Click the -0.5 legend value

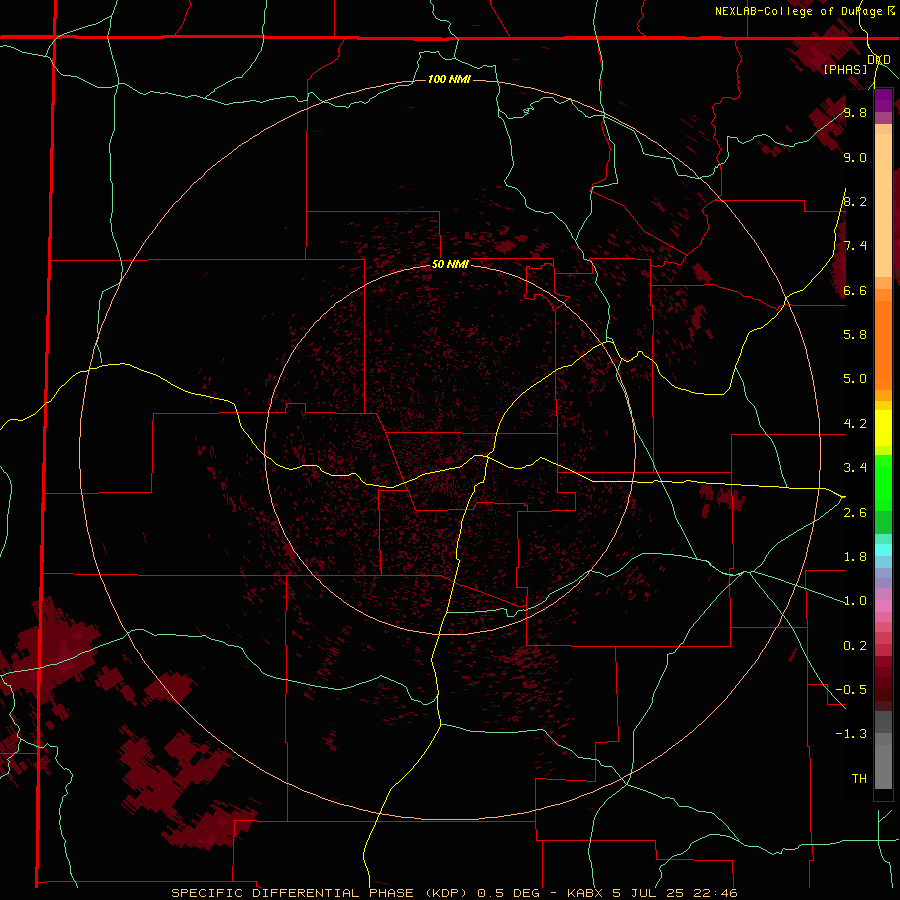click(851, 690)
